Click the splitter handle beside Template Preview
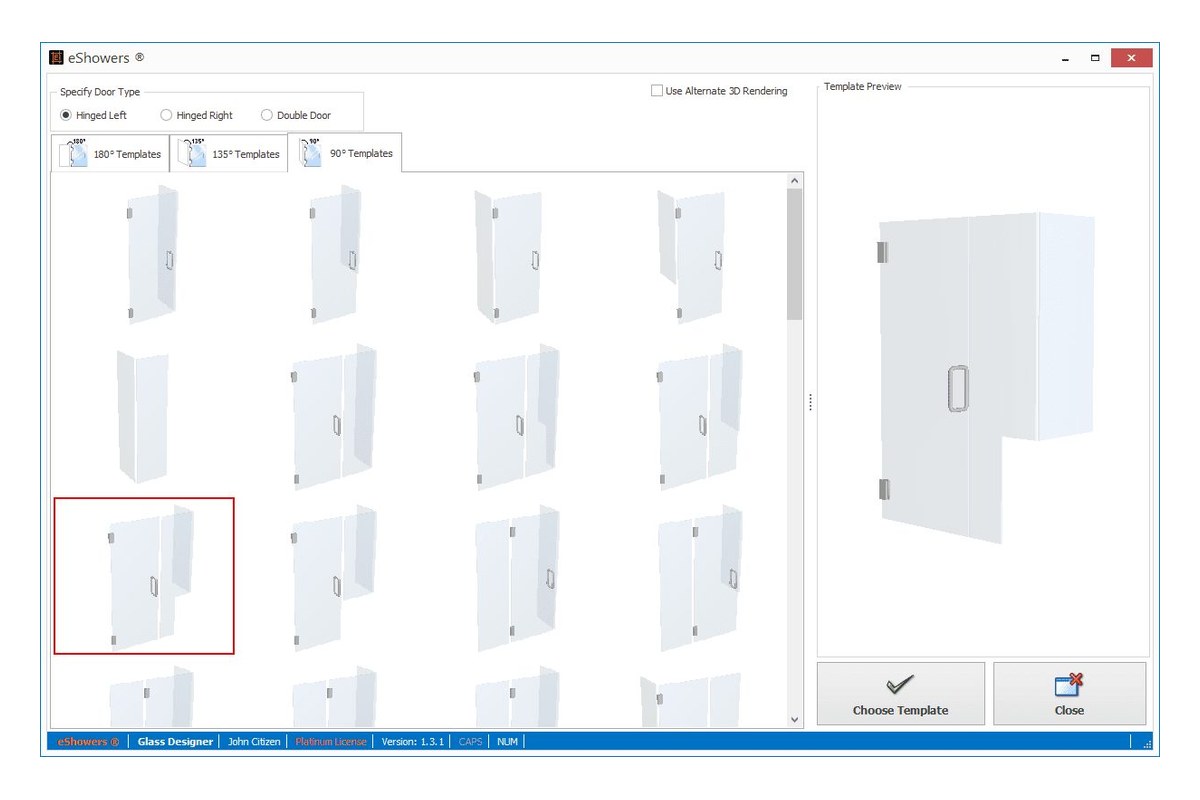This screenshot has height=800, width=1200. pyautogui.click(x=810, y=402)
